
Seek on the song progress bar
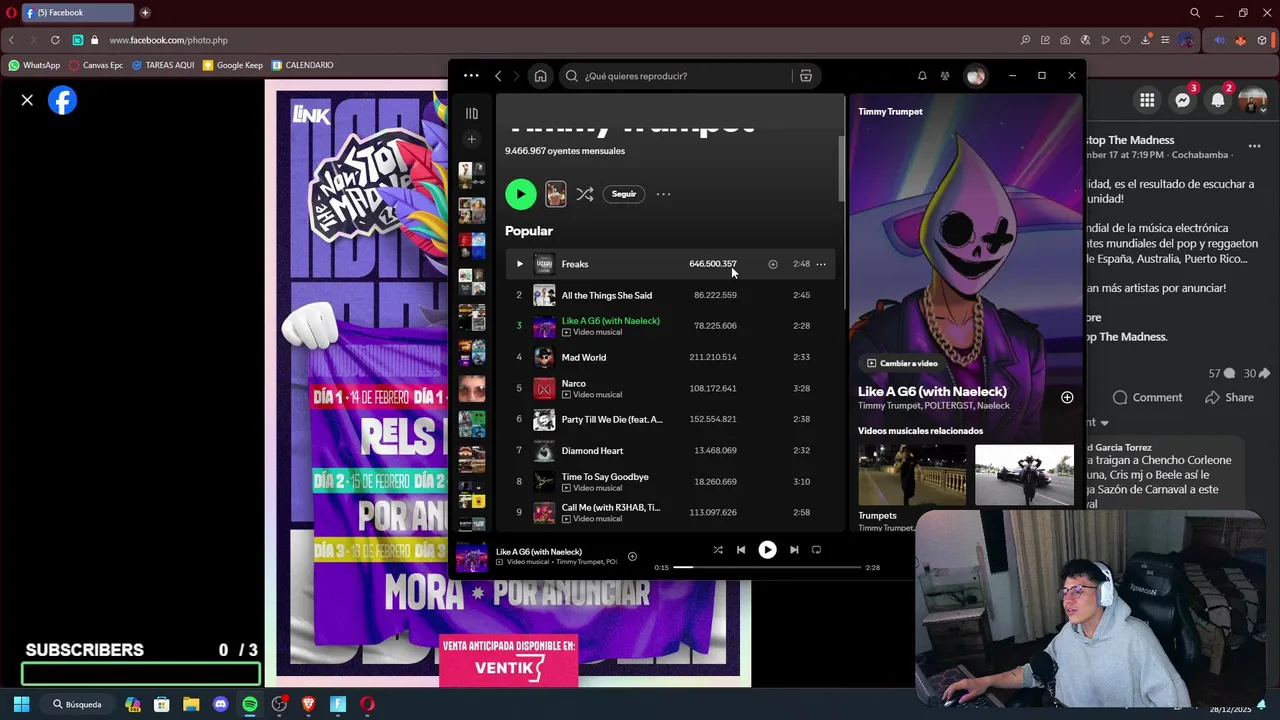tap(767, 567)
